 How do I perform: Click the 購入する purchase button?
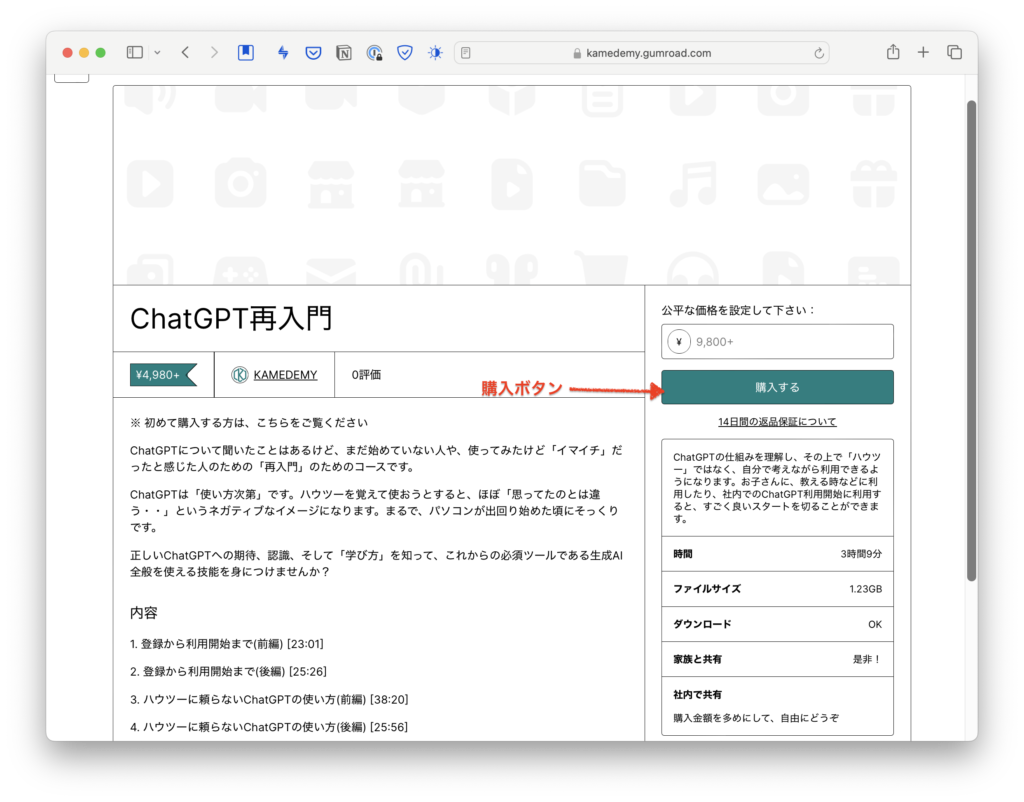(x=777, y=387)
